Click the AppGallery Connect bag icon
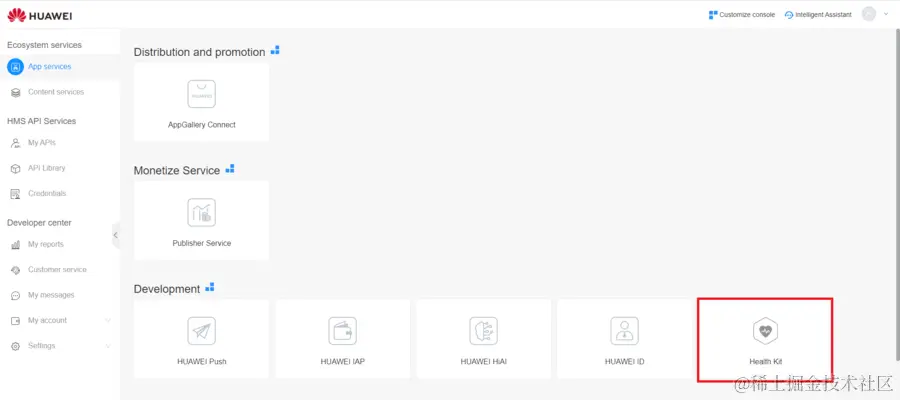This screenshot has width=900, height=400. pyautogui.click(x=201, y=94)
